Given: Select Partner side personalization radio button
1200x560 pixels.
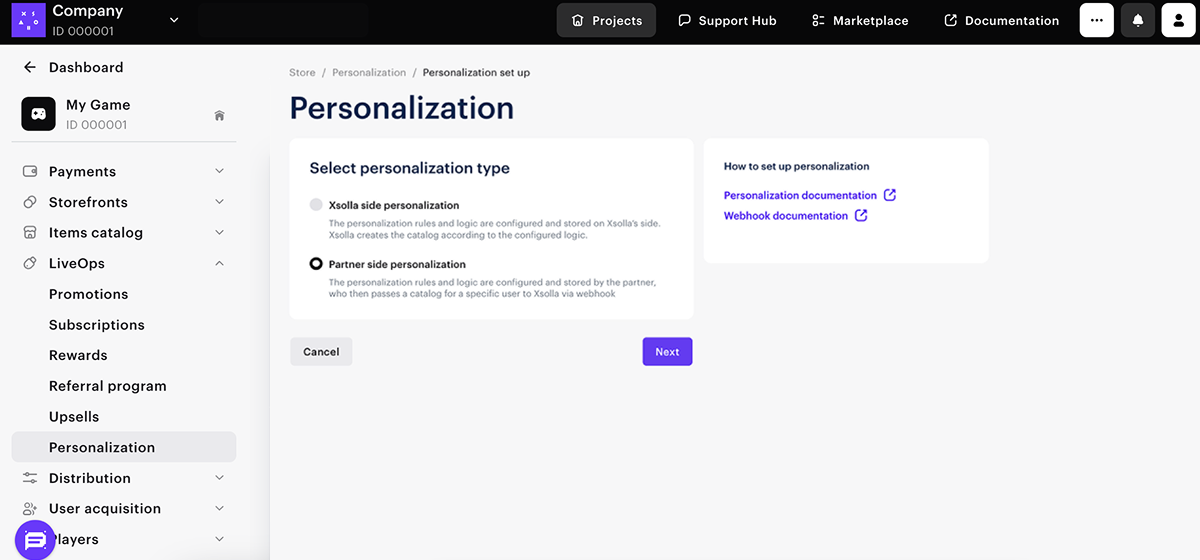Looking at the screenshot, I should [316, 264].
